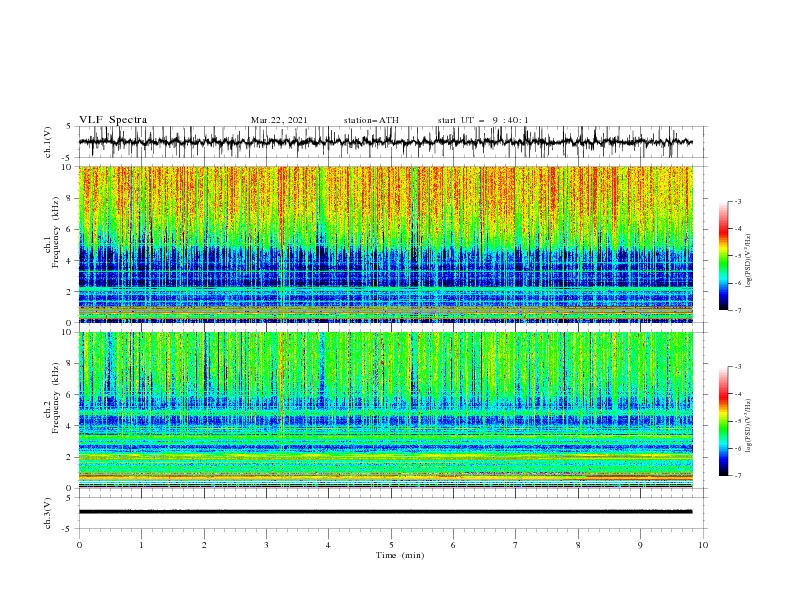Click the "5" tick on ch.3(V) axis
Screen dimensions: 792x612
point(69,497)
